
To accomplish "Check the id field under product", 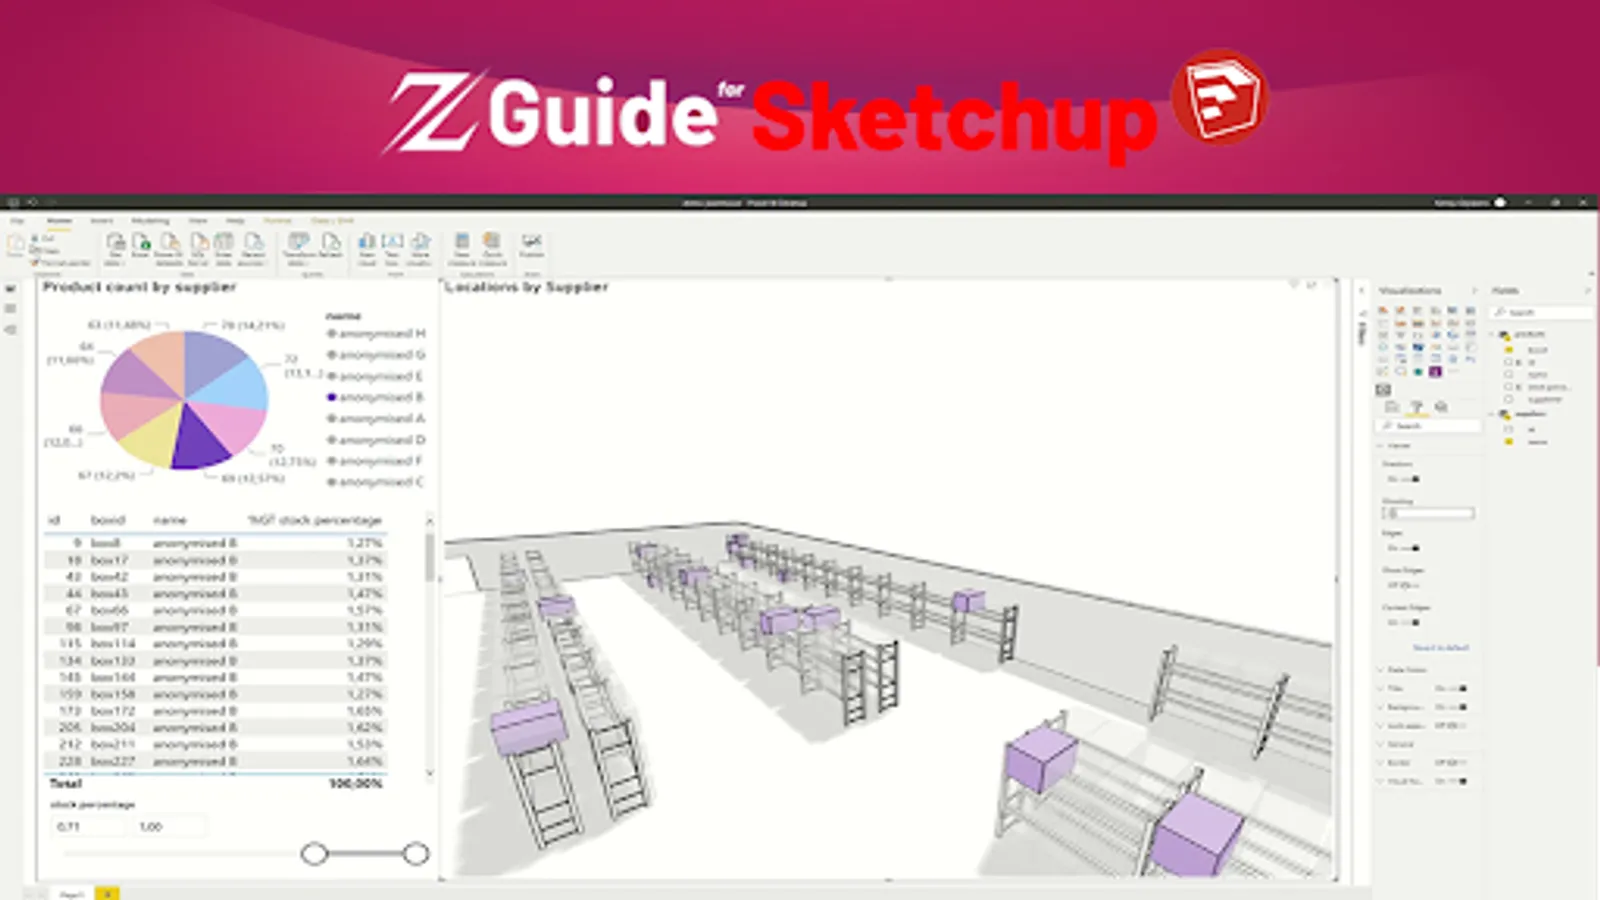I will pos(1509,362).
